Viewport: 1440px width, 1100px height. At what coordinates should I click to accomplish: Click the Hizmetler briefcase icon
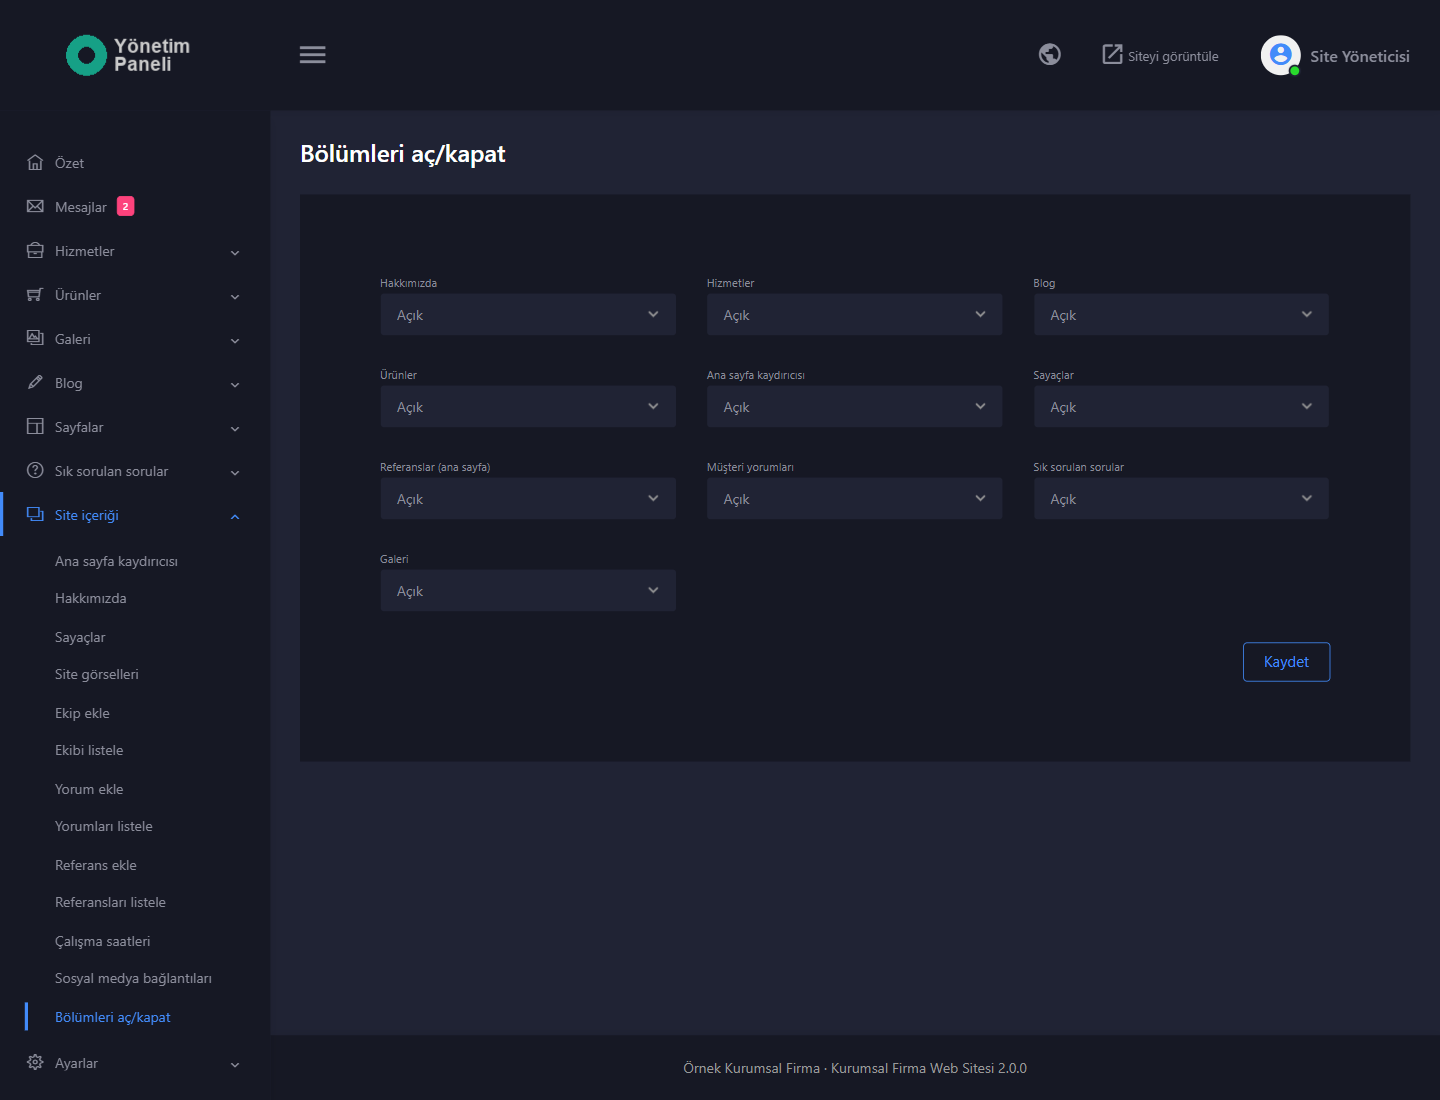35,250
